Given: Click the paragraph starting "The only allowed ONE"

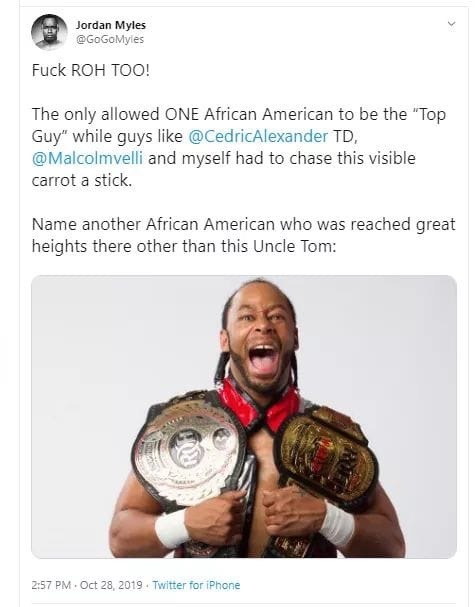Looking at the screenshot, I should [x=239, y=147].
